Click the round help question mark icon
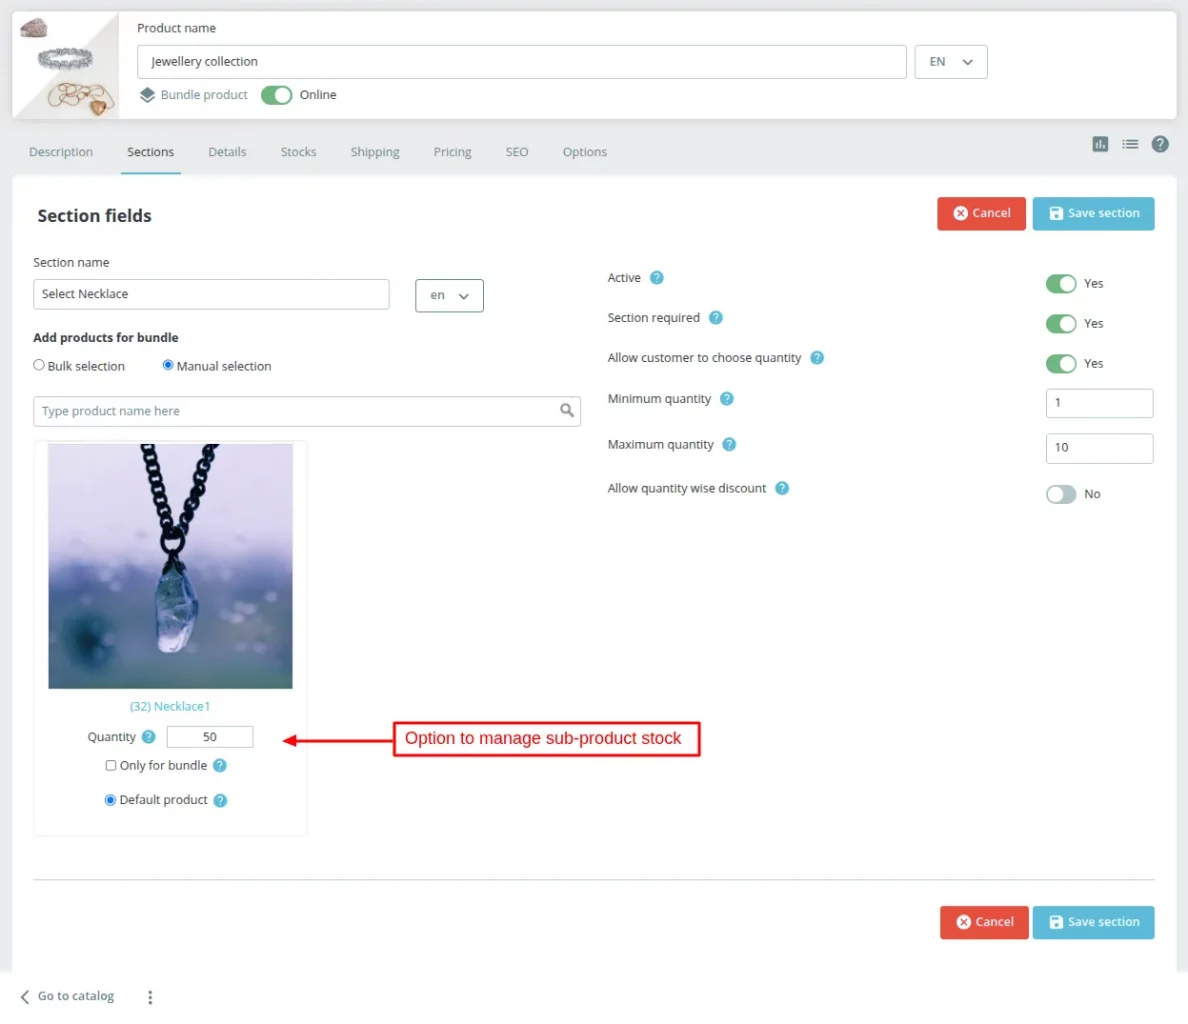 pos(1160,144)
